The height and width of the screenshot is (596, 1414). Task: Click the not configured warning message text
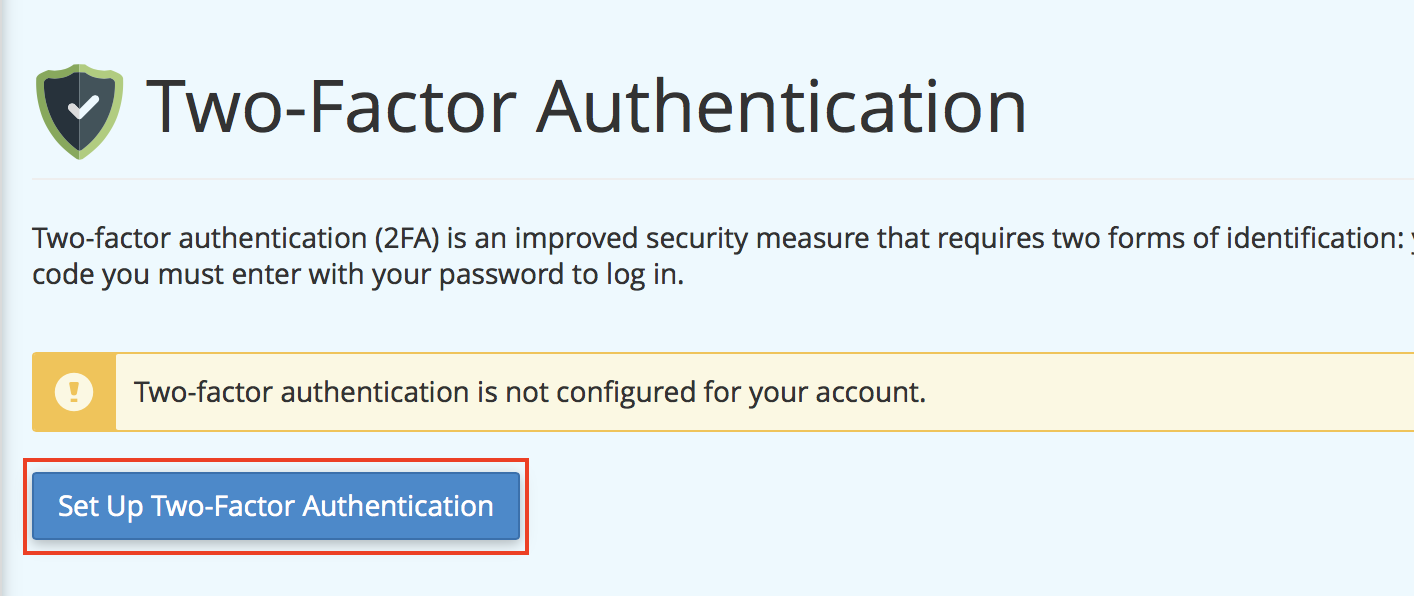point(530,392)
